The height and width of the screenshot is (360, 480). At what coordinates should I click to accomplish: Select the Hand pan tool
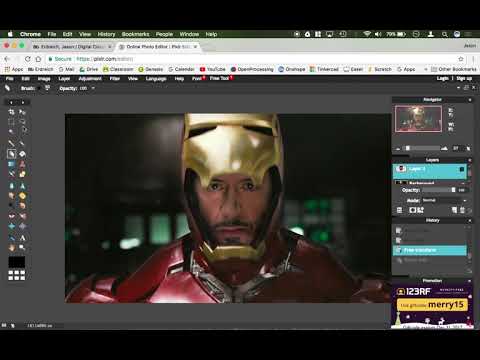click(x=12, y=248)
